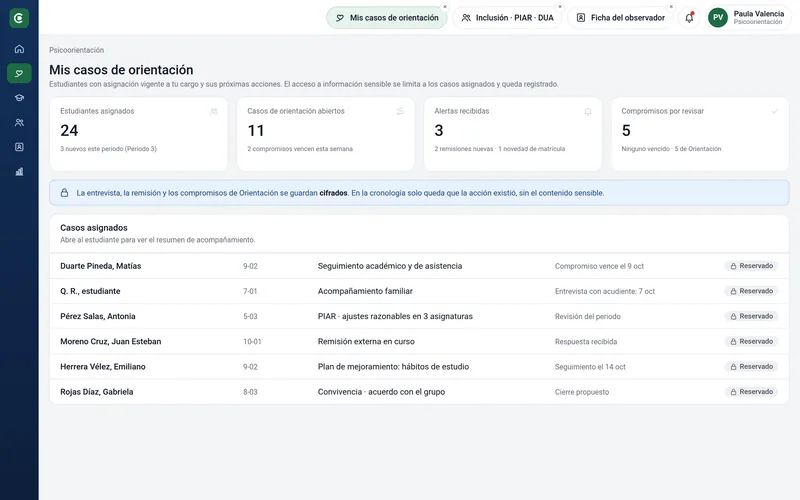Open the notifications bell
800x500 pixels.
(x=689, y=18)
